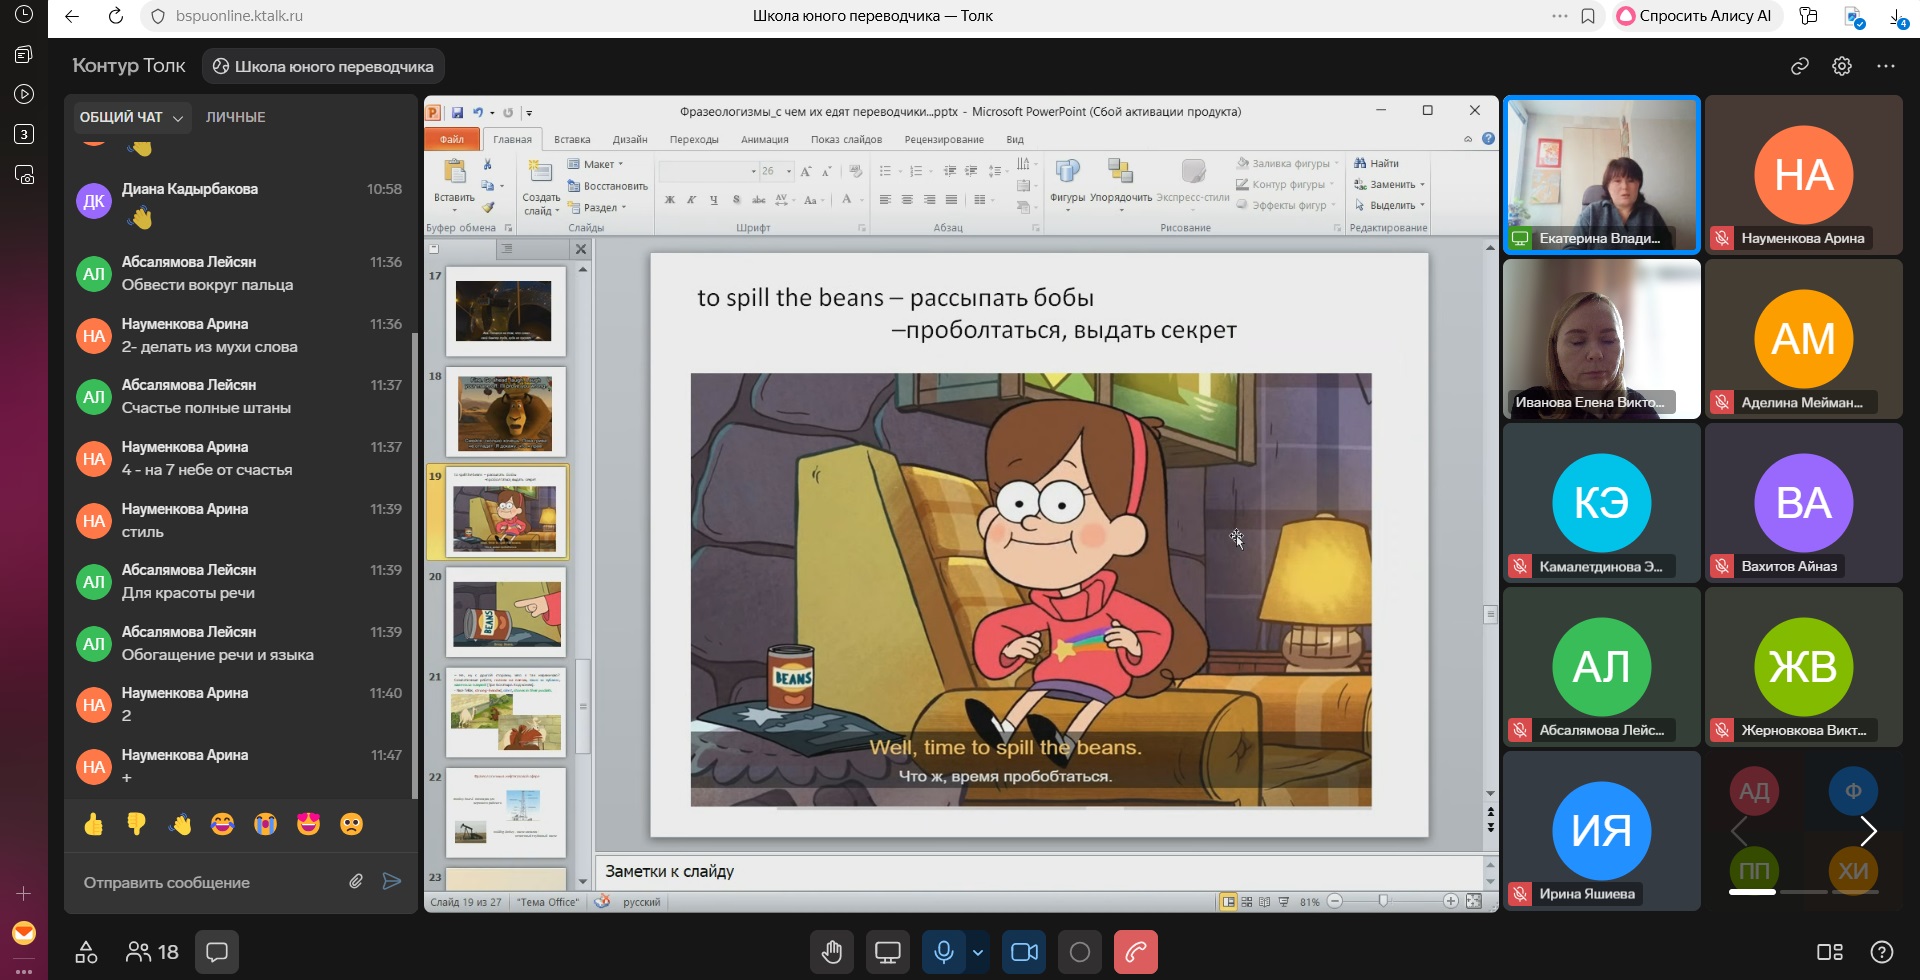
Task: Click the Школа юного переводчика room button
Action: click(324, 67)
